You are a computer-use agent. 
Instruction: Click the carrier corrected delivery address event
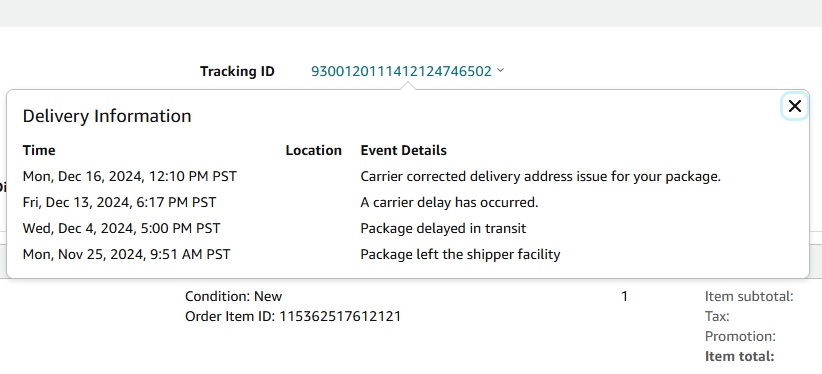point(540,177)
